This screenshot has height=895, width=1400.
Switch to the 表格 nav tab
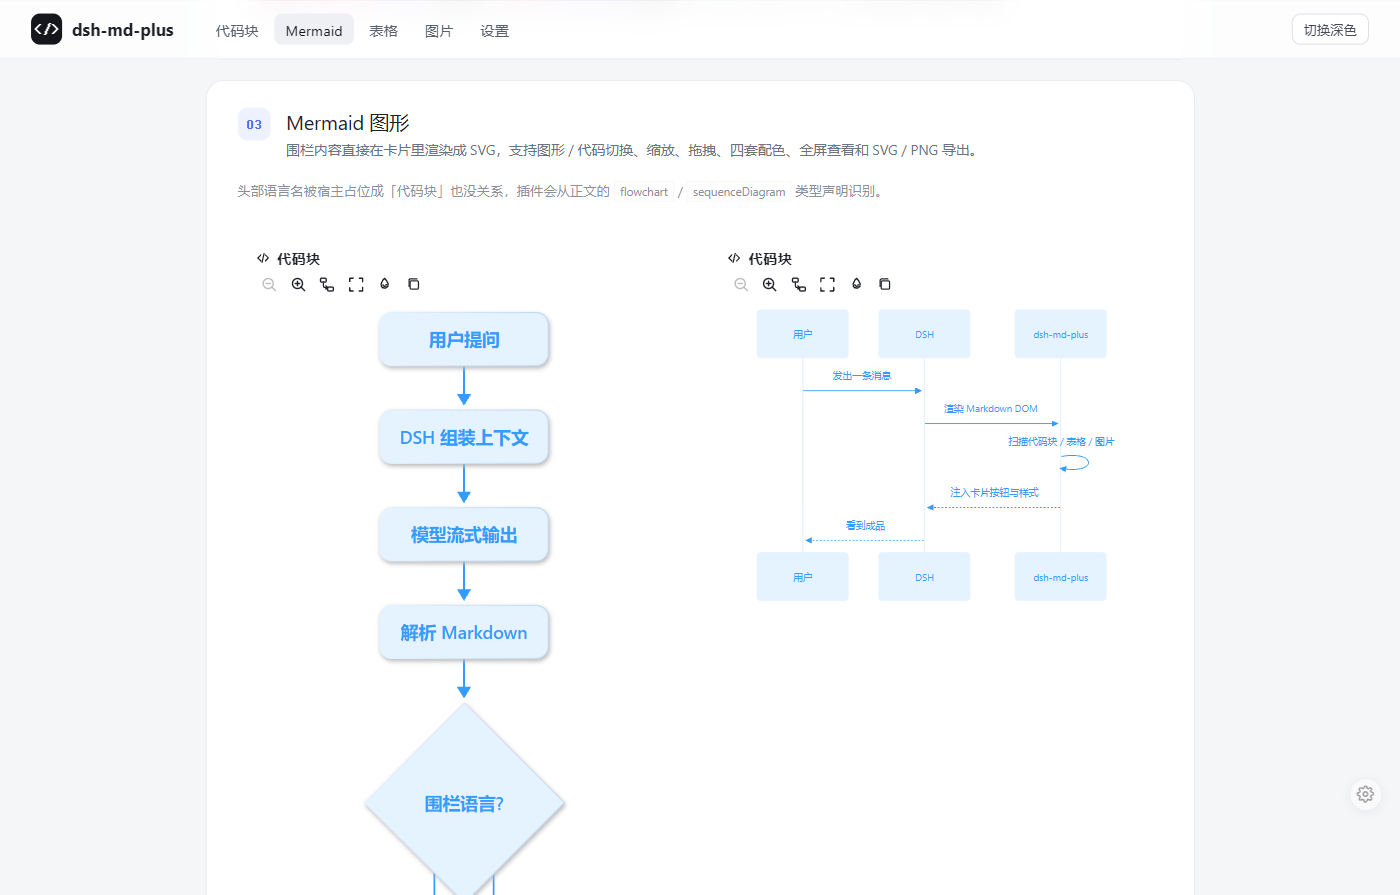point(383,31)
